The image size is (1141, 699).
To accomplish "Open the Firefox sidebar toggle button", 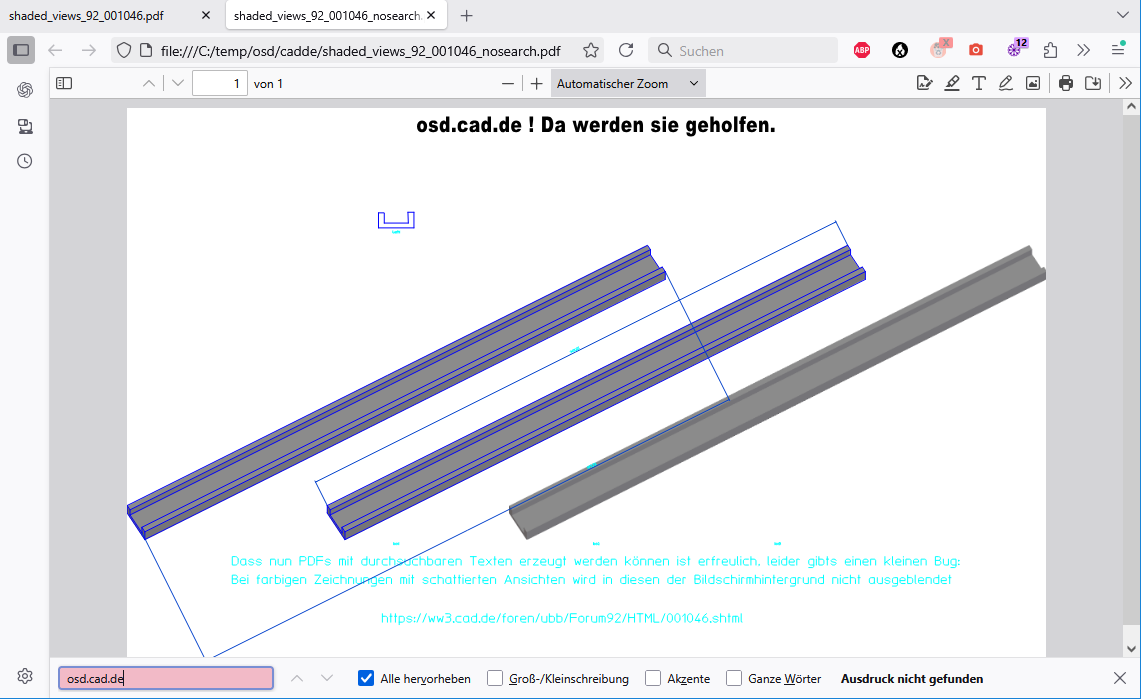I will tap(21, 50).
